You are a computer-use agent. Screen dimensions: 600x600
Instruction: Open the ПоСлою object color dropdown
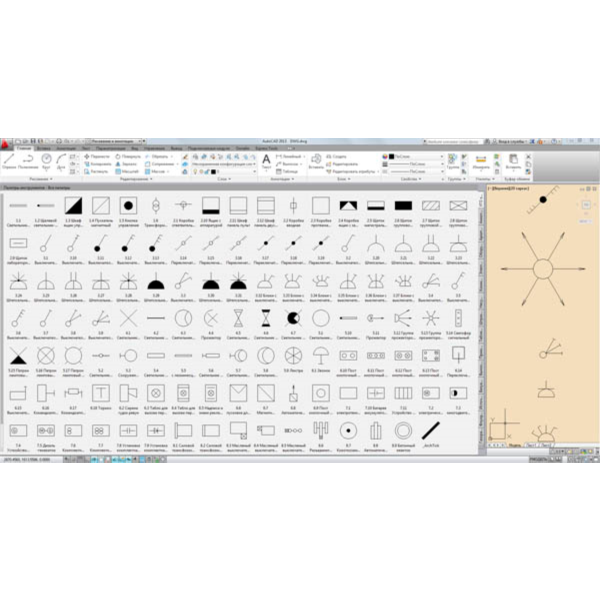click(416, 157)
